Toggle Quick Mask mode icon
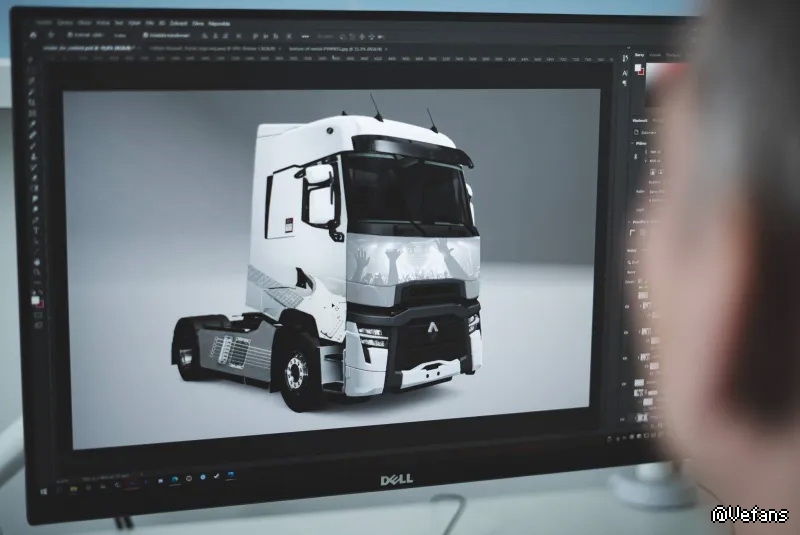 click(38, 315)
